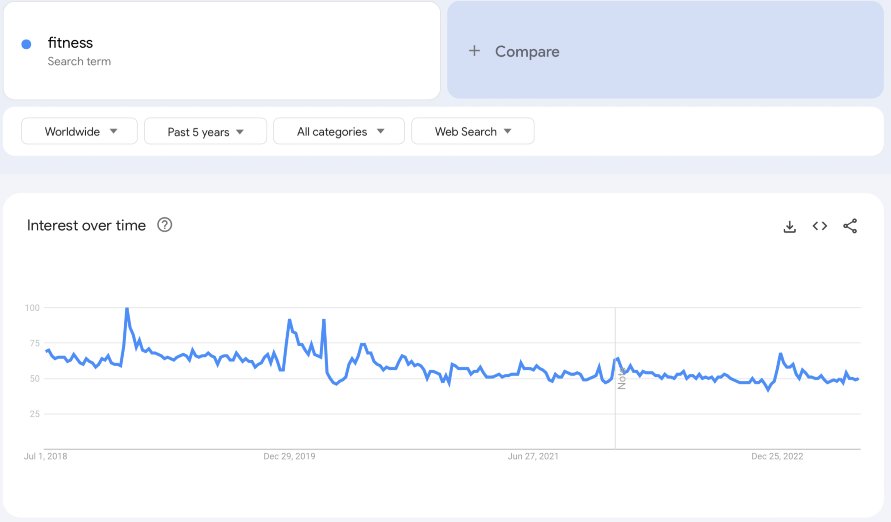Viewport: 891px width, 522px height.
Task: Click the plus icon next to Compare
Action: click(474, 51)
